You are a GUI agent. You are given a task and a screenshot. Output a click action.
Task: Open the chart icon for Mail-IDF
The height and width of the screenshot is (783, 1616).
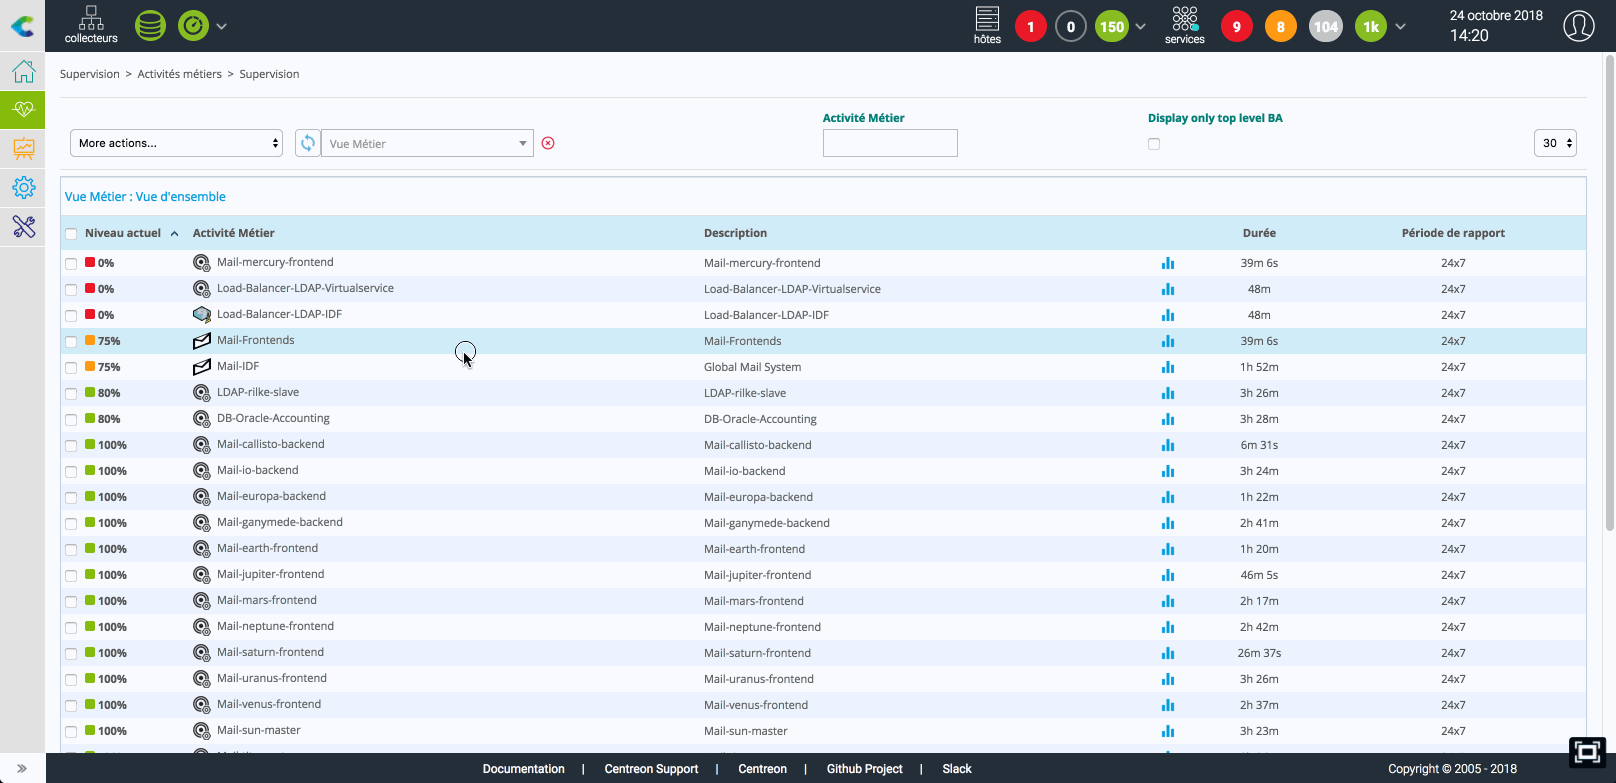pyautogui.click(x=1167, y=367)
